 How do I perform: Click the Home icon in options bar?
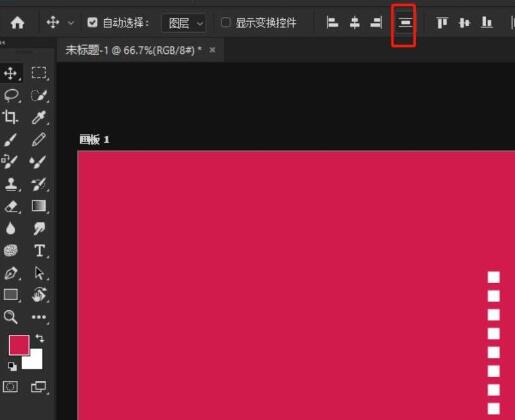coord(17,23)
